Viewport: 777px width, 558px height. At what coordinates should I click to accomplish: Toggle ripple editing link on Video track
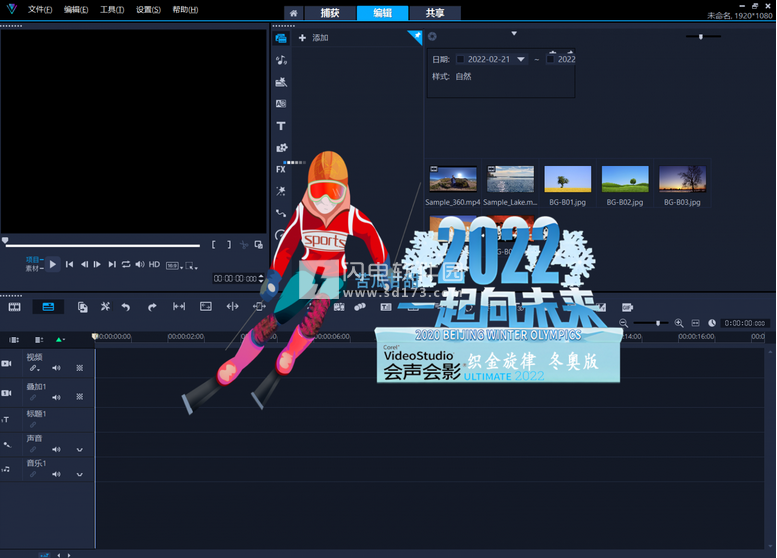[34, 368]
